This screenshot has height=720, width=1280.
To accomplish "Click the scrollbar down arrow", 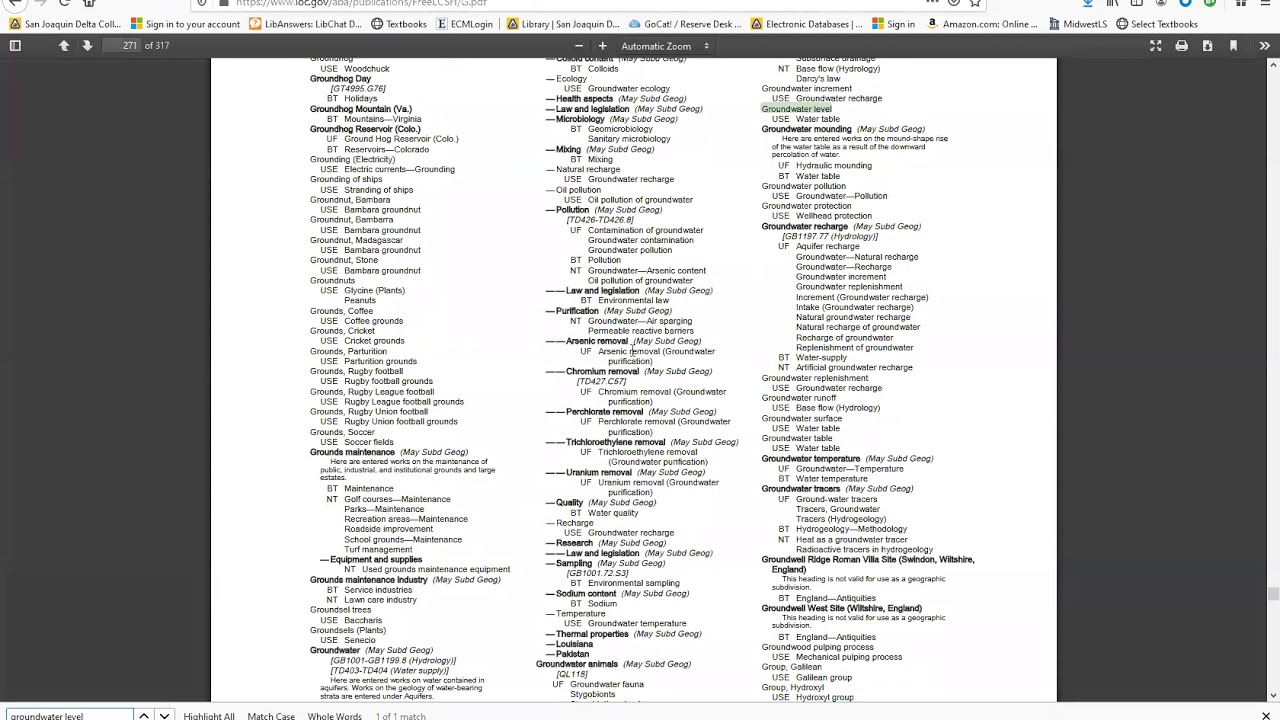I will tap(1273, 696).
